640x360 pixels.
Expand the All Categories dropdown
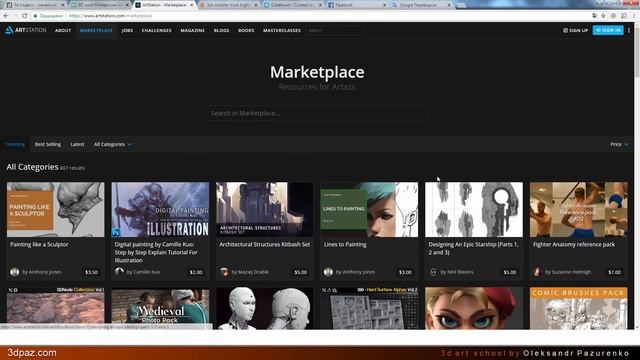click(x=113, y=144)
